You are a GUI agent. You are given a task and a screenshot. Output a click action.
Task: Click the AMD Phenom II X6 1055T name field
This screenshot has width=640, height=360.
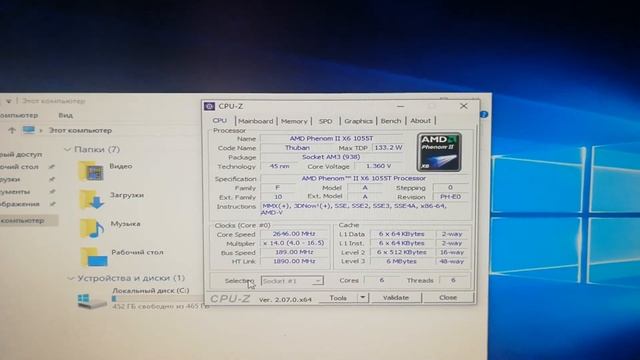331,139
